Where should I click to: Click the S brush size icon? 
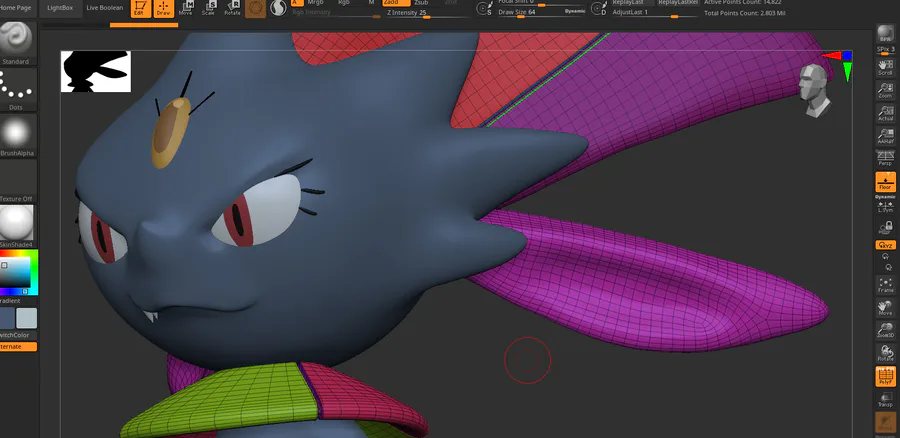pyautogui.click(x=485, y=9)
